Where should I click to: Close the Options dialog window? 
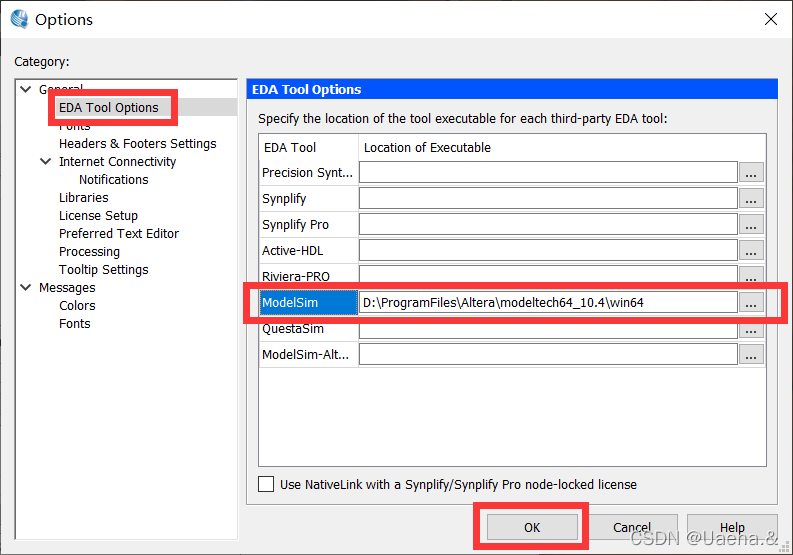771,19
